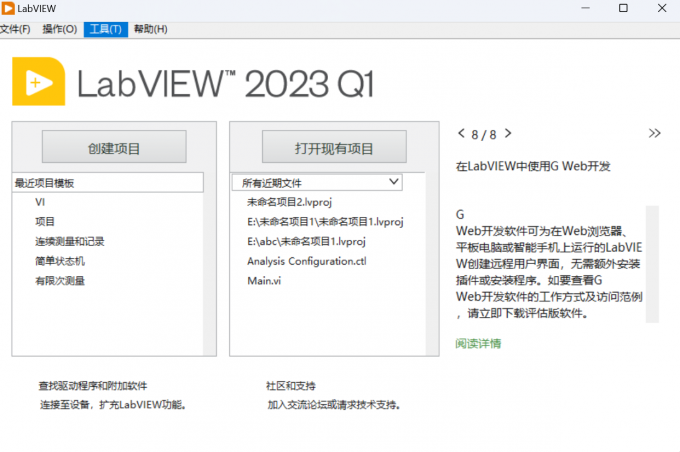Open the 操作(O) menu
Screen dimensions: 680x452
(60, 29)
